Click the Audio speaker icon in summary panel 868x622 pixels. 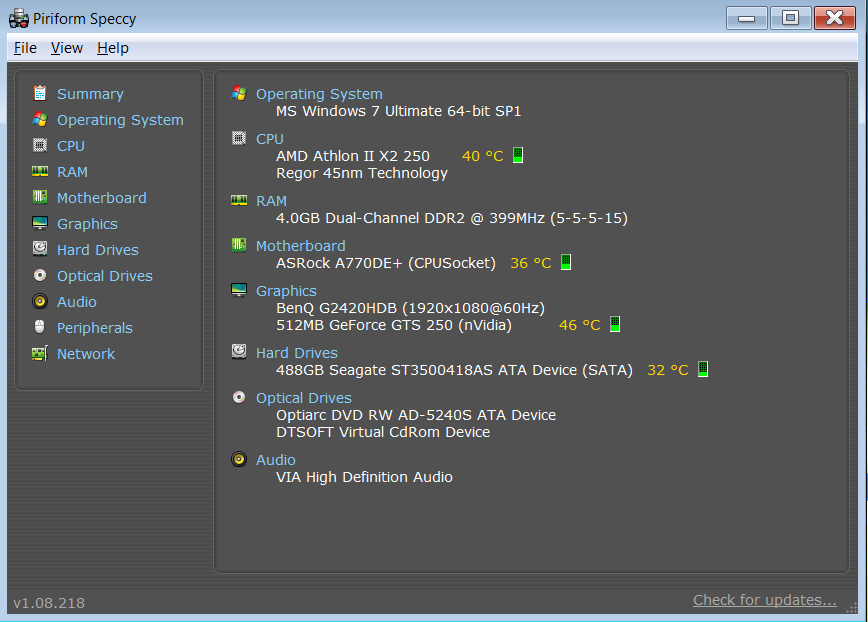[x=239, y=459]
